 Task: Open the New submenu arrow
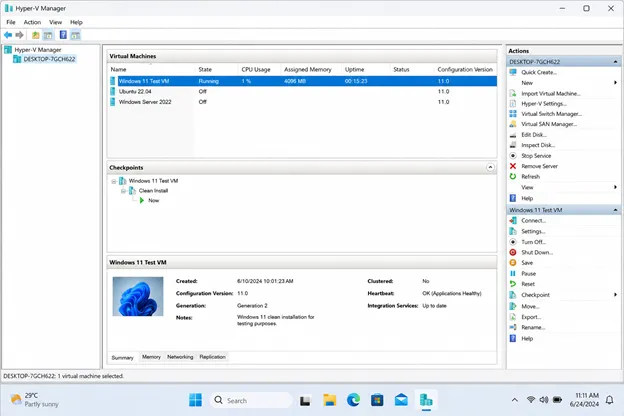click(615, 83)
